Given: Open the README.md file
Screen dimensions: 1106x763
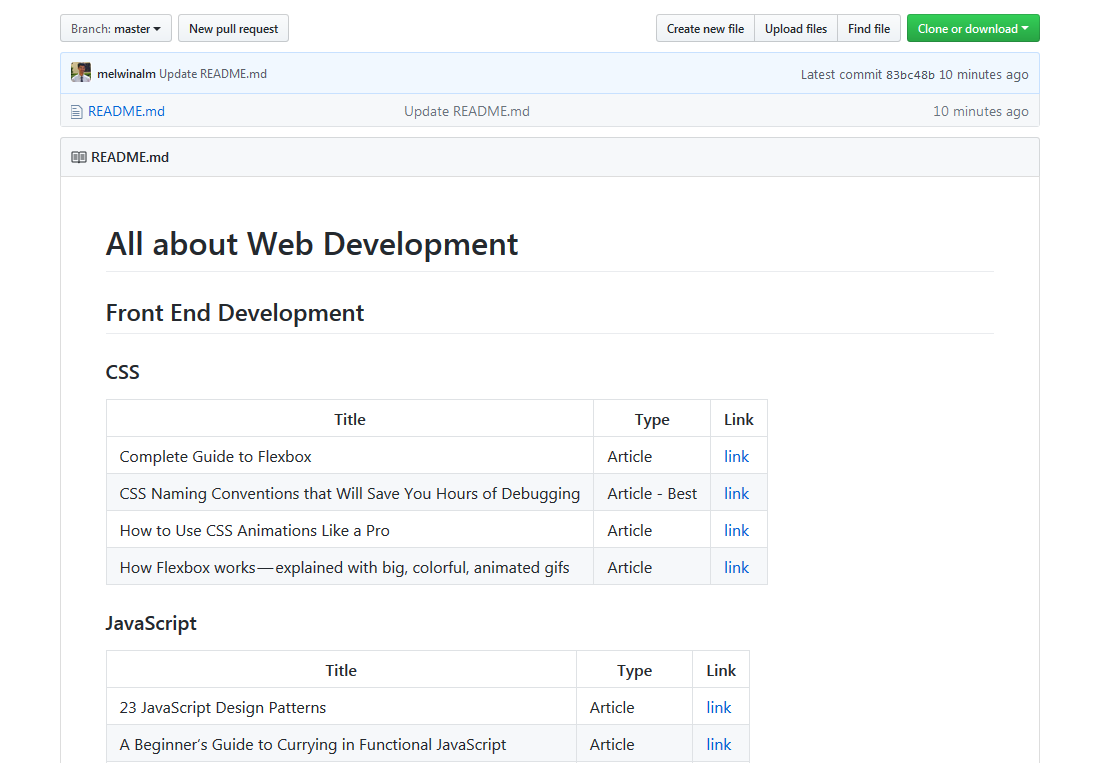Looking at the screenshot, I should click(125, 111).
